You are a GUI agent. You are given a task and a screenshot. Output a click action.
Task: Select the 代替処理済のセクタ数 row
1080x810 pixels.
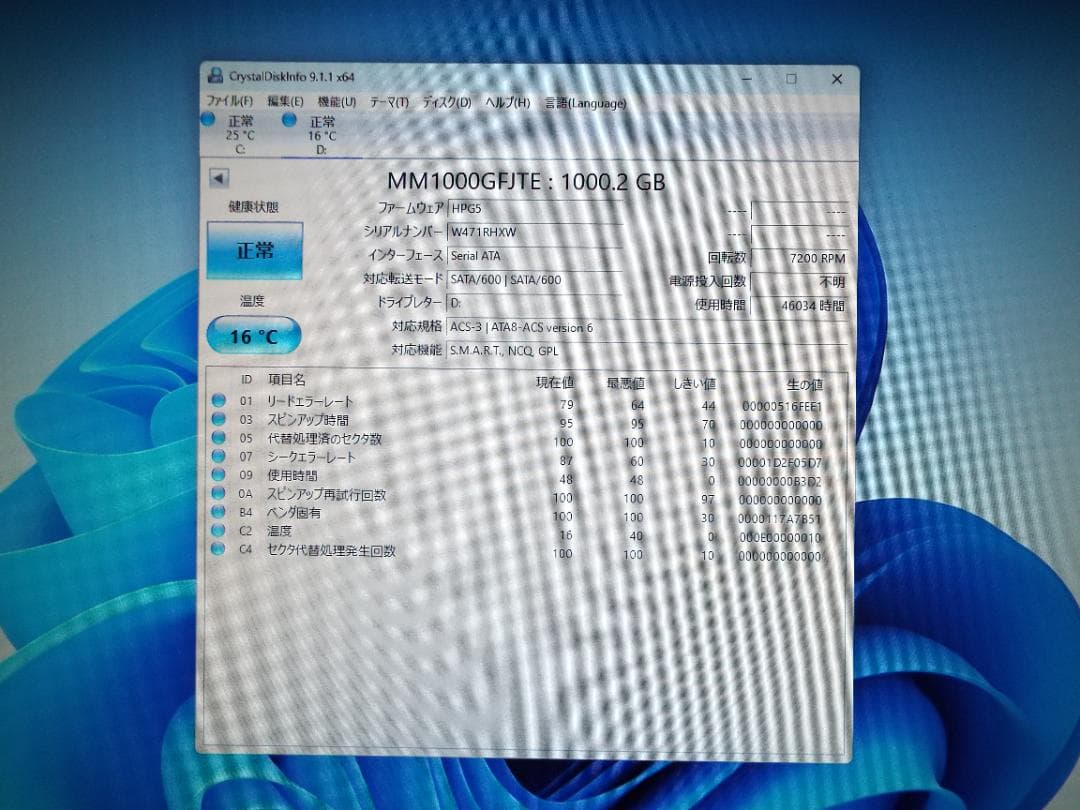click(326, 440)
